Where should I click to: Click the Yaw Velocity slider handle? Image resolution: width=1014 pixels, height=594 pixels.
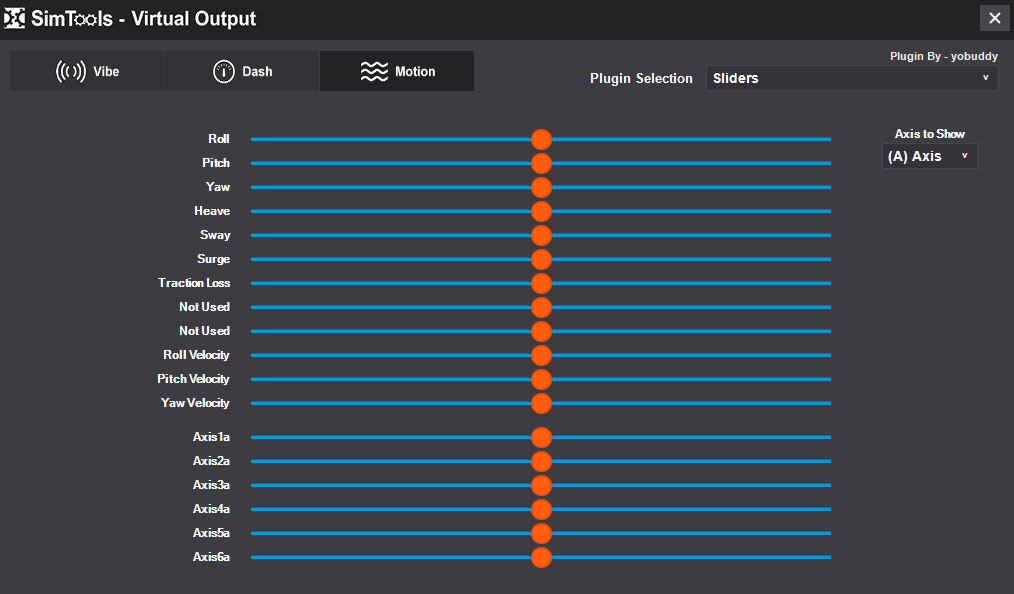[x=541, y=403]
